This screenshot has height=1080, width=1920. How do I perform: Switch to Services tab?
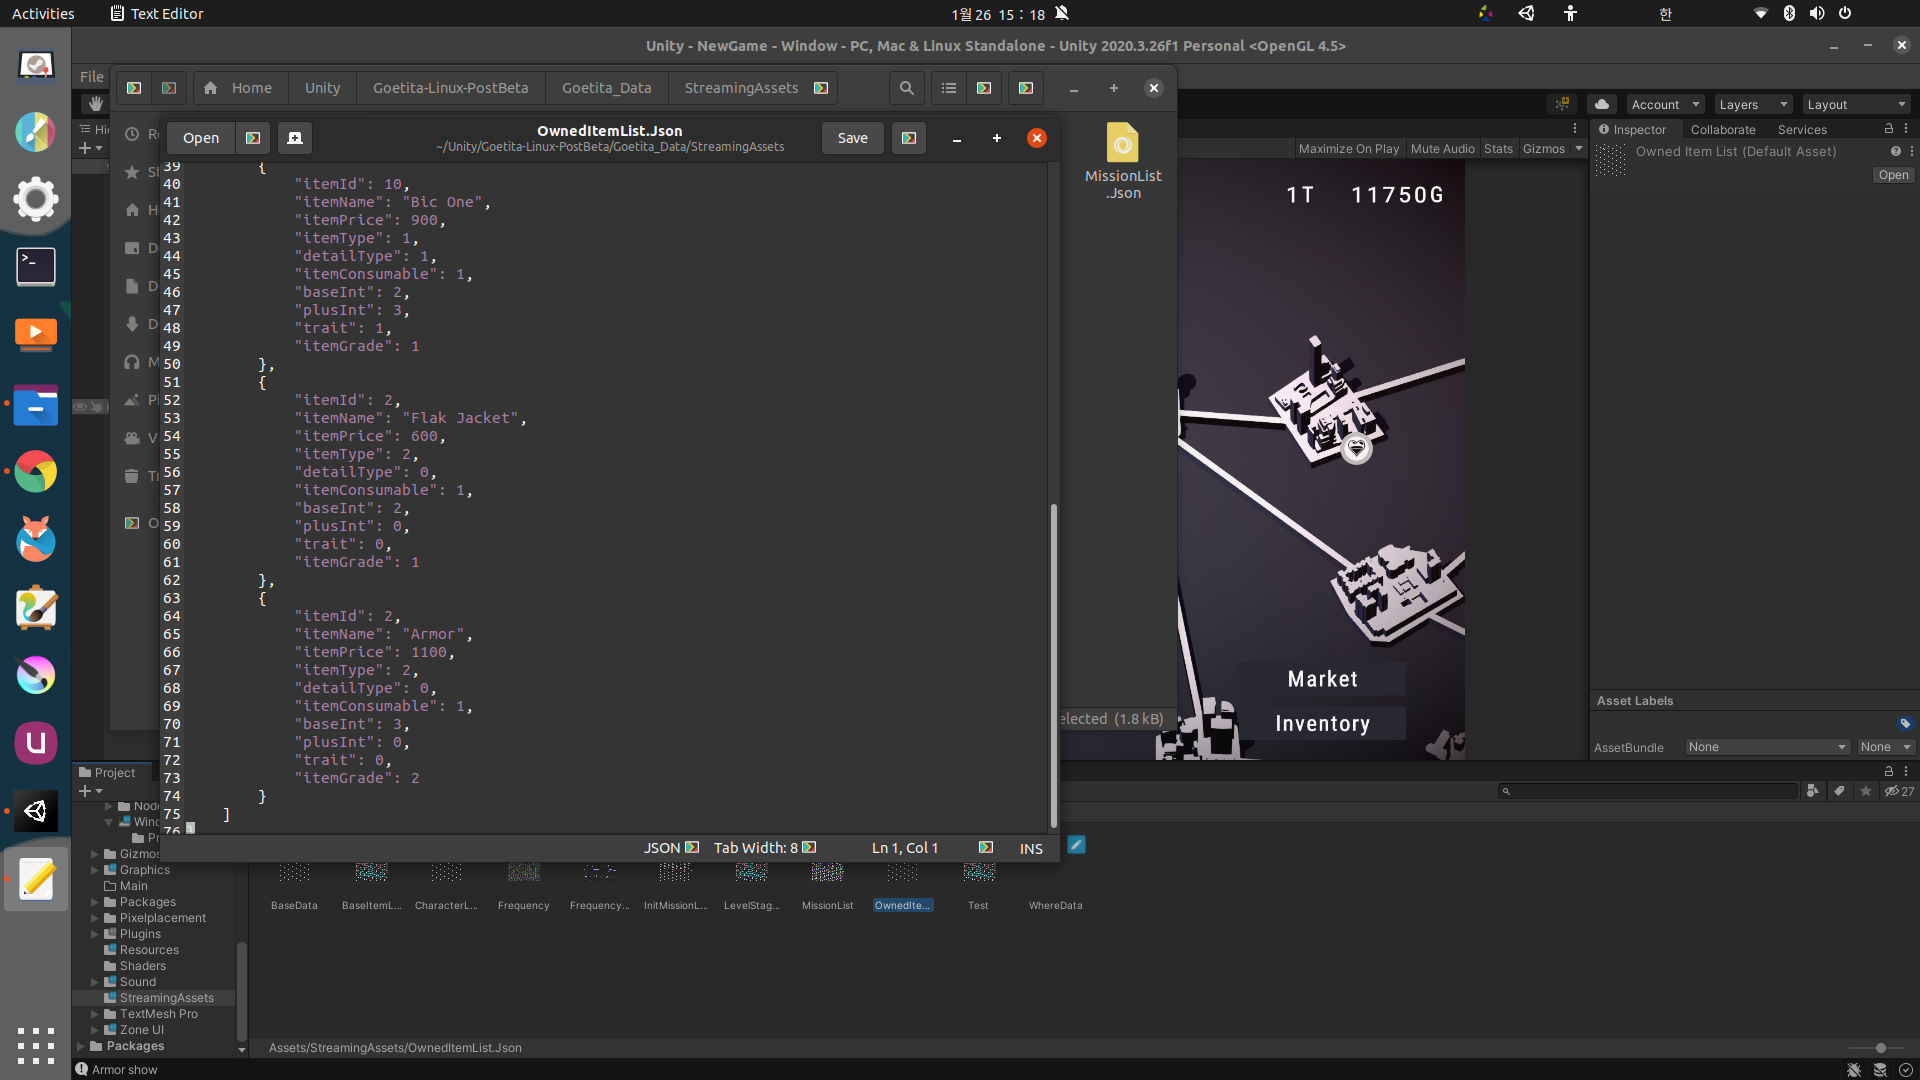pos(1802,129)
